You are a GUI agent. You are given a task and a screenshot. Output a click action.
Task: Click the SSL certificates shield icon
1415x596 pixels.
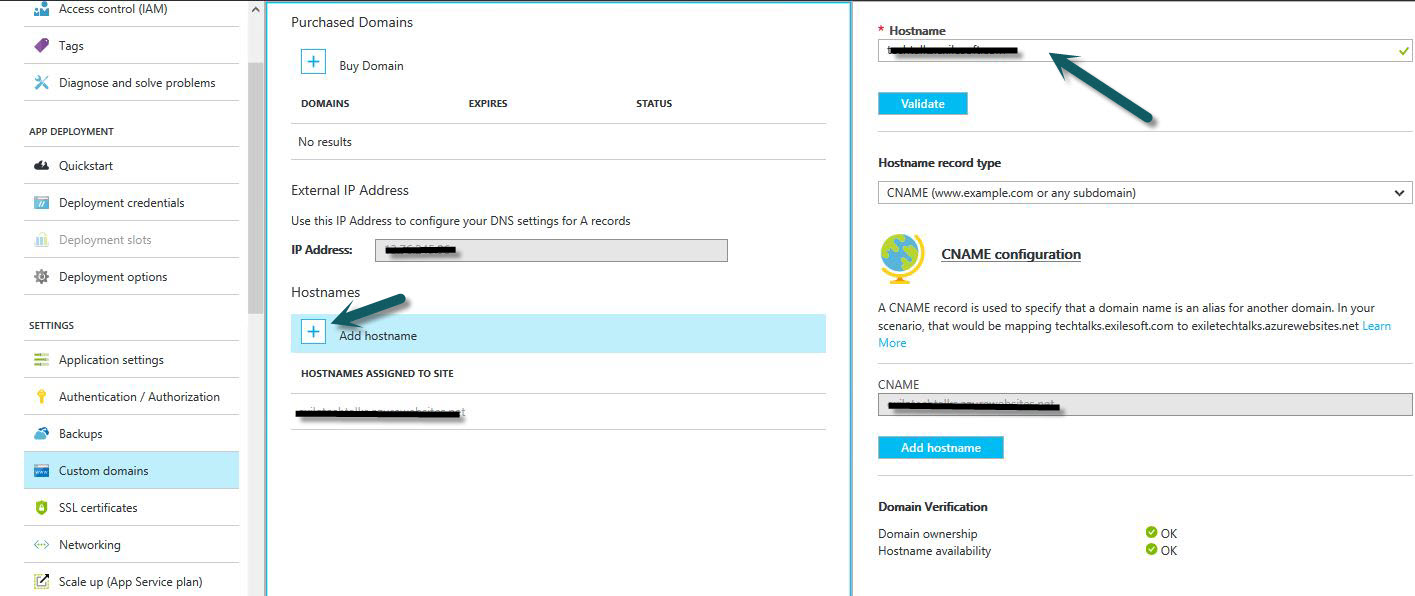41,508
